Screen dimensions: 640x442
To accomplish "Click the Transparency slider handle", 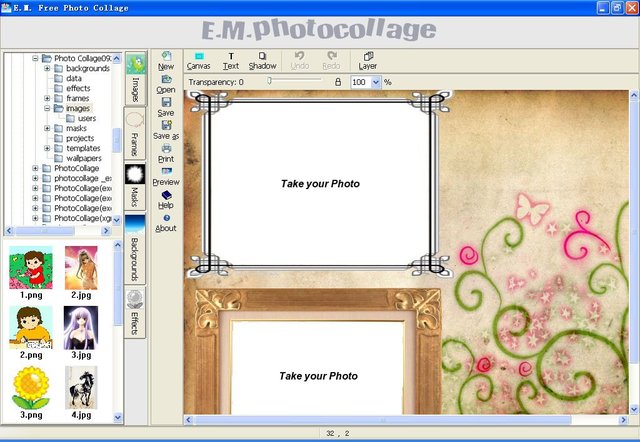I will (269, 81).
